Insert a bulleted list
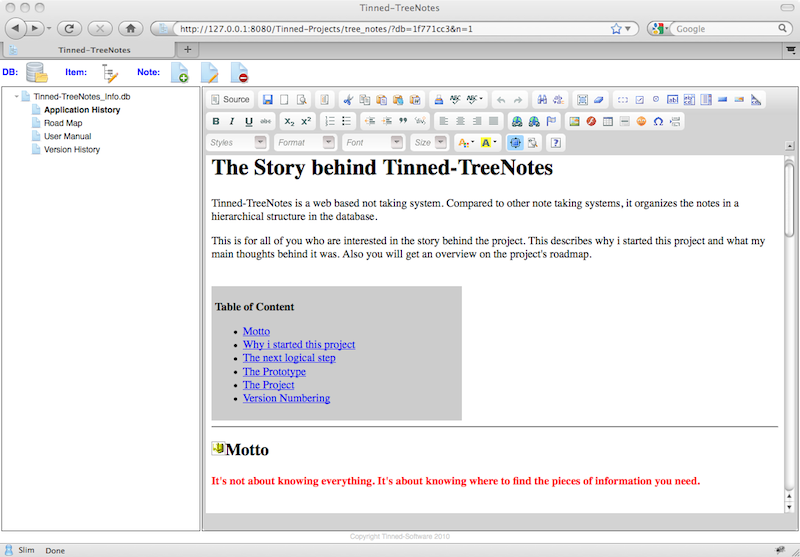The height and width of the screenshot is (557, 800). tap(347, 121)
